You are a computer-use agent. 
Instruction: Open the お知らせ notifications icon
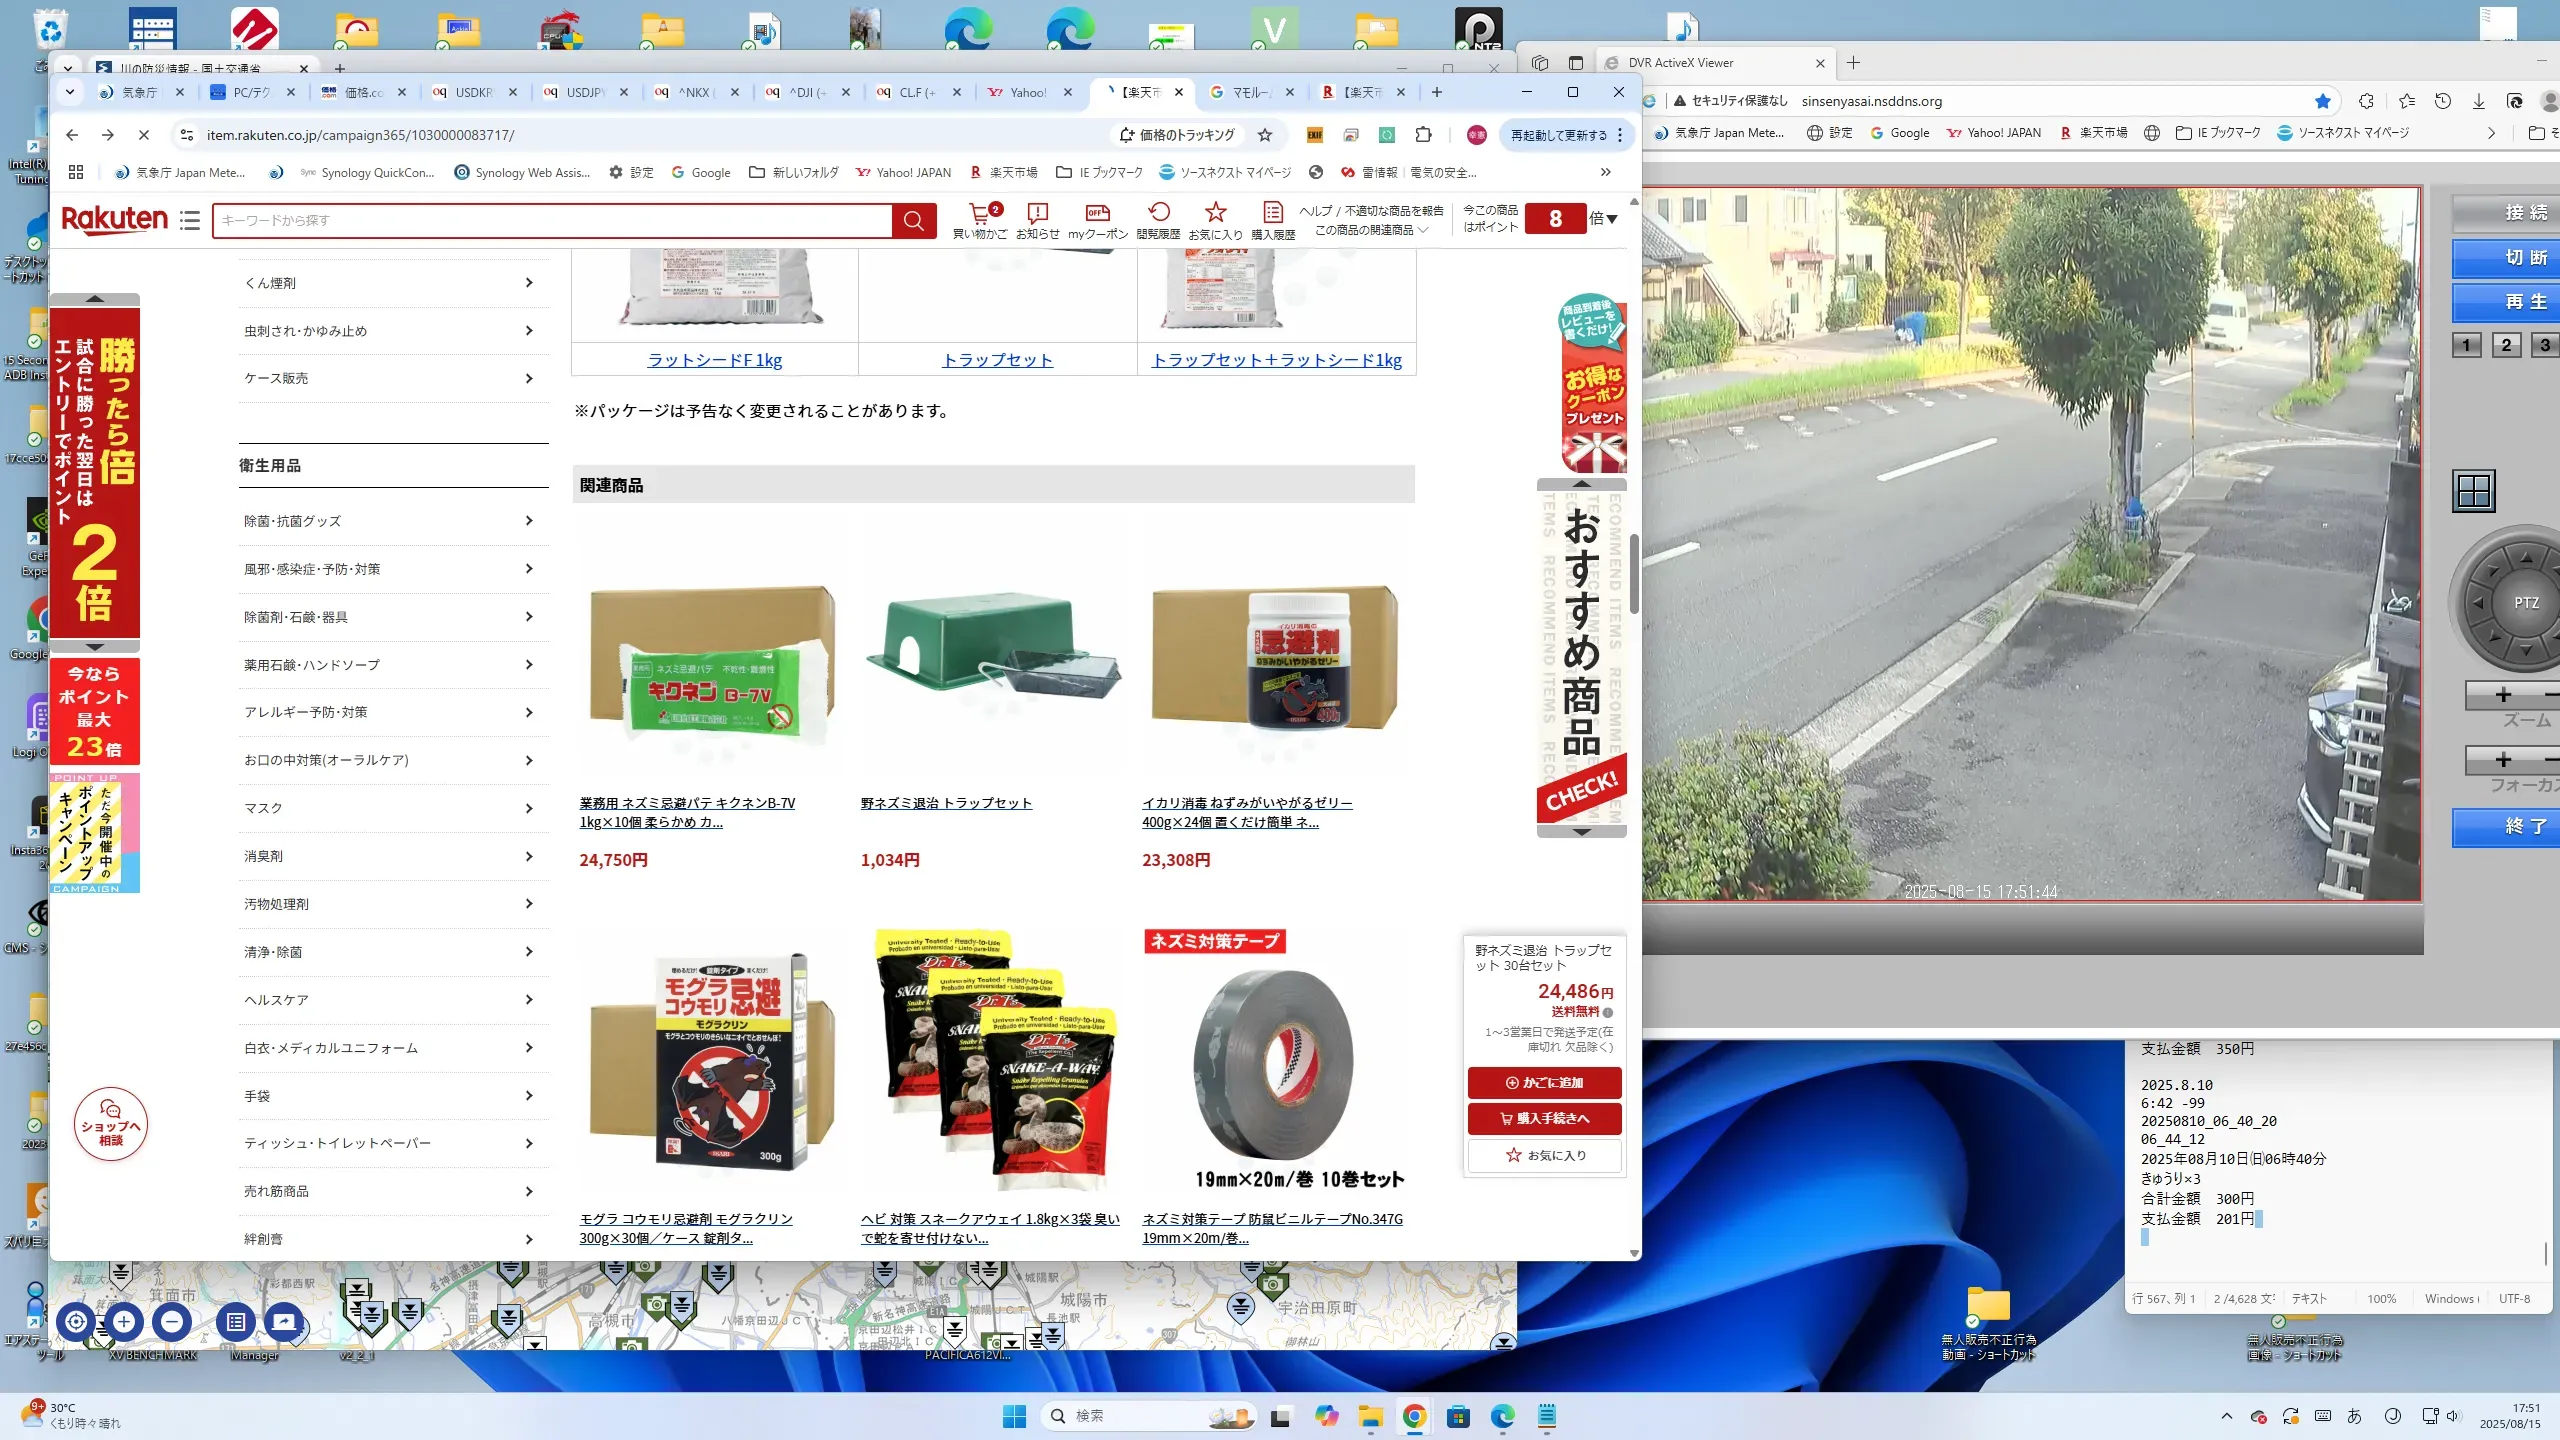(1037, 213)
